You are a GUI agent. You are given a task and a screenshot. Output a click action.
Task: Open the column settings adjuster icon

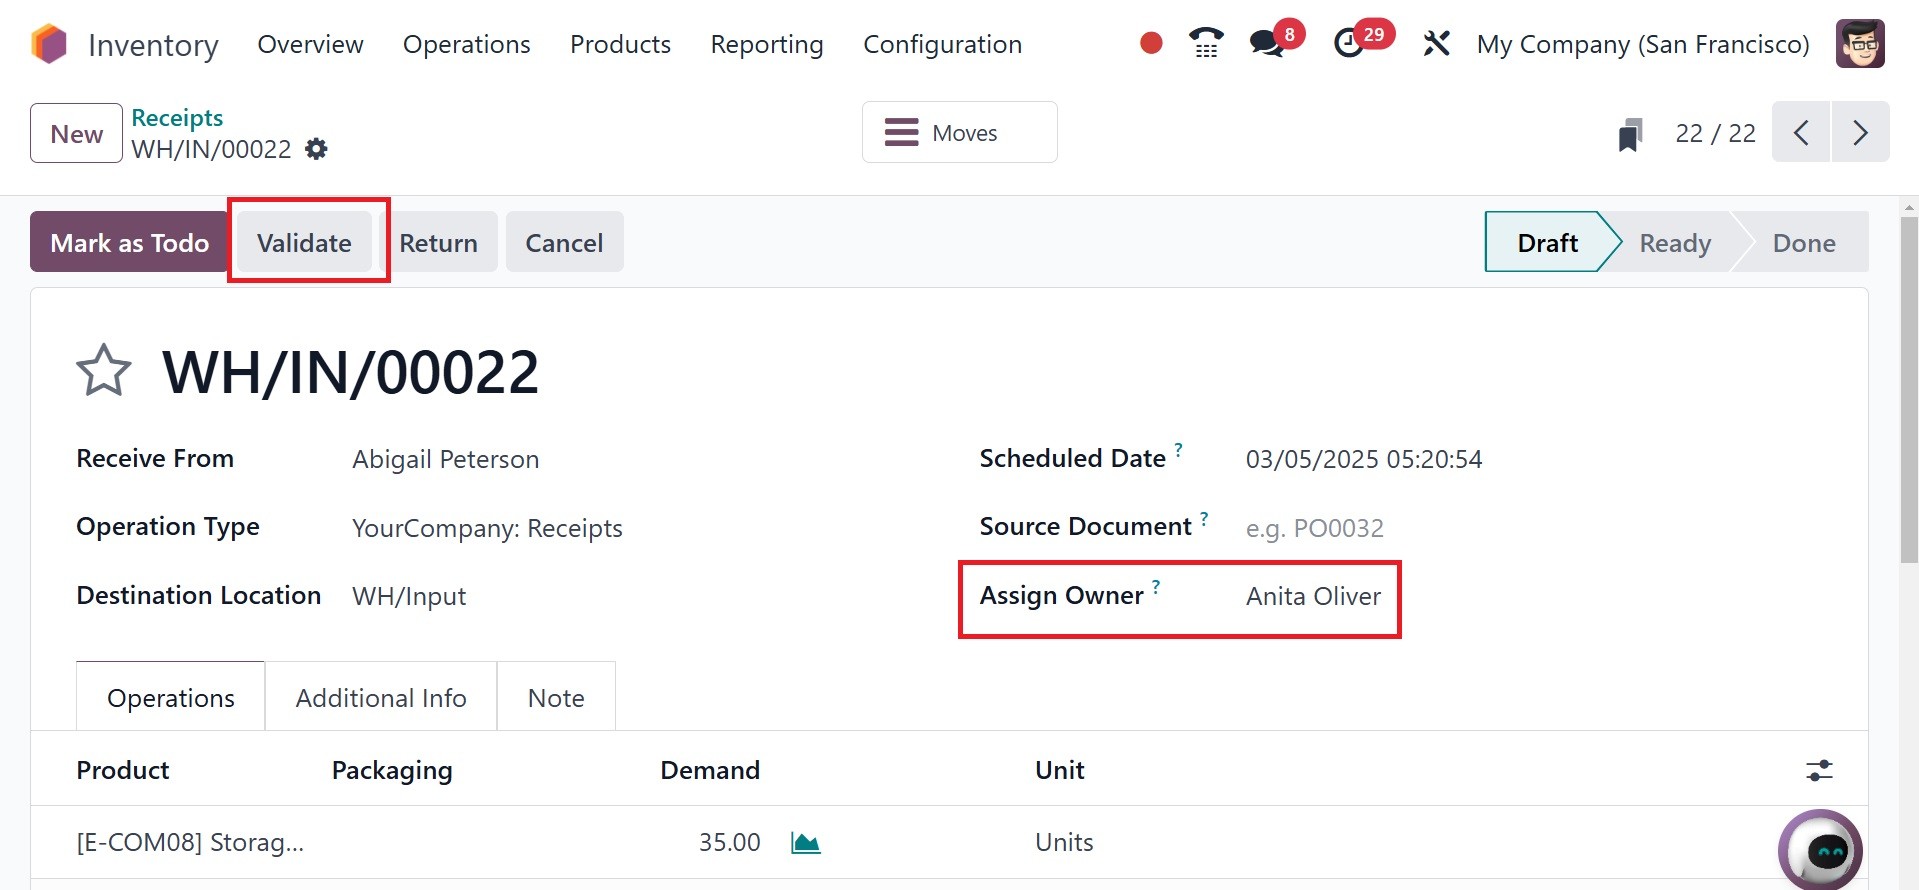point(1819,770)
